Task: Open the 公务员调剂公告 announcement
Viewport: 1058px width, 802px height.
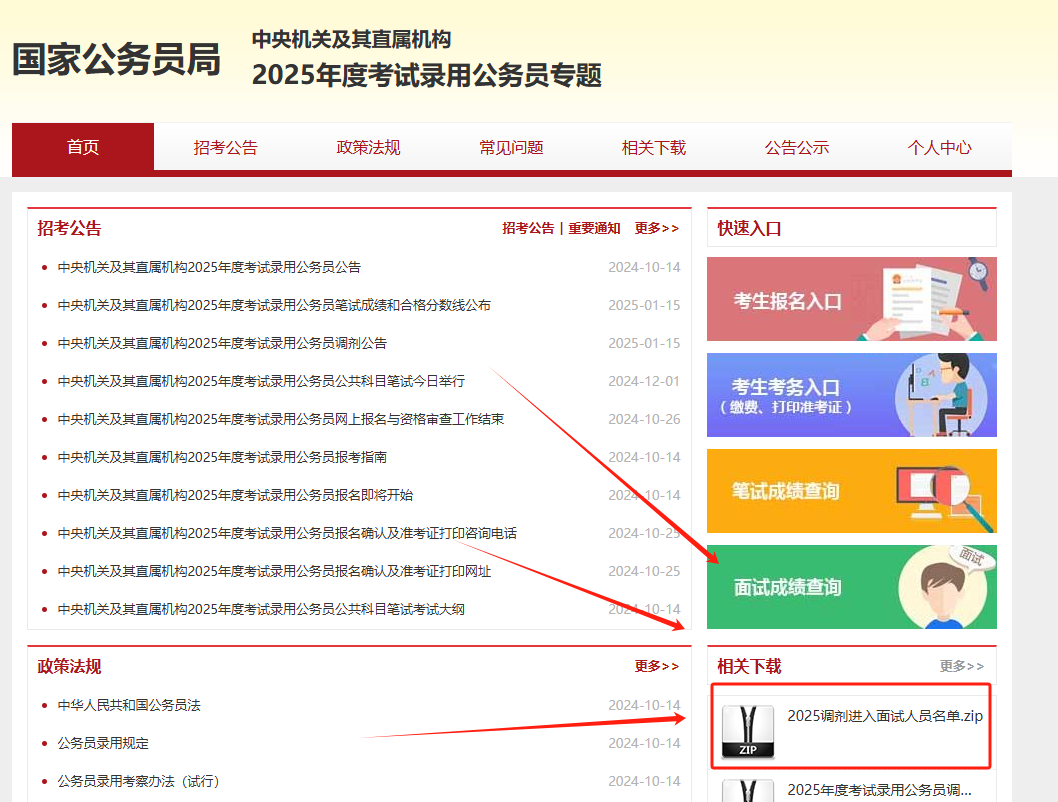Action: [222, 343]
